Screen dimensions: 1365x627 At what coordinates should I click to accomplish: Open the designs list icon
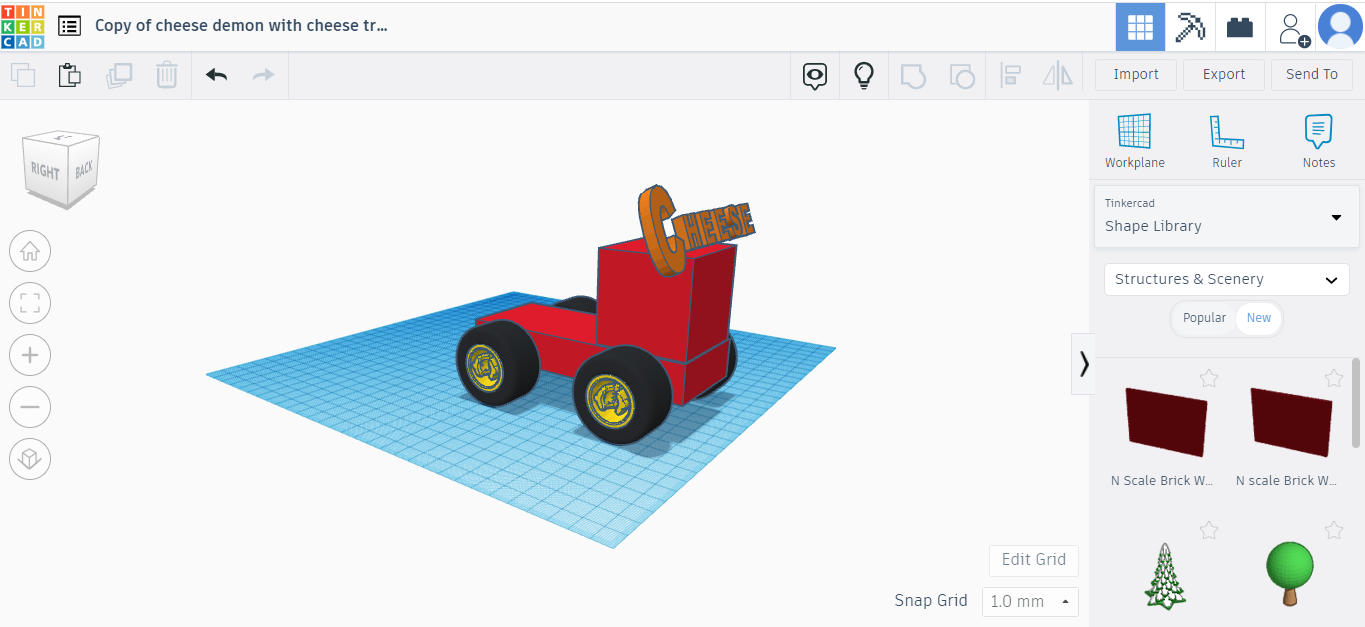(x=69, y=26)
